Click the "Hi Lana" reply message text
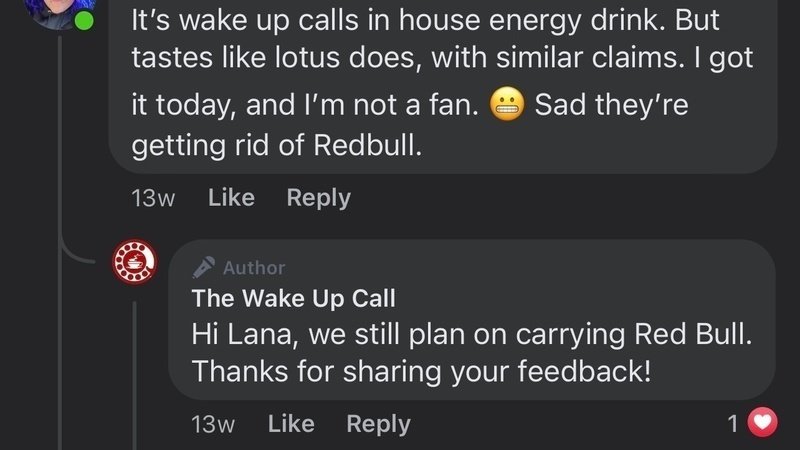 tap(469, 334)
